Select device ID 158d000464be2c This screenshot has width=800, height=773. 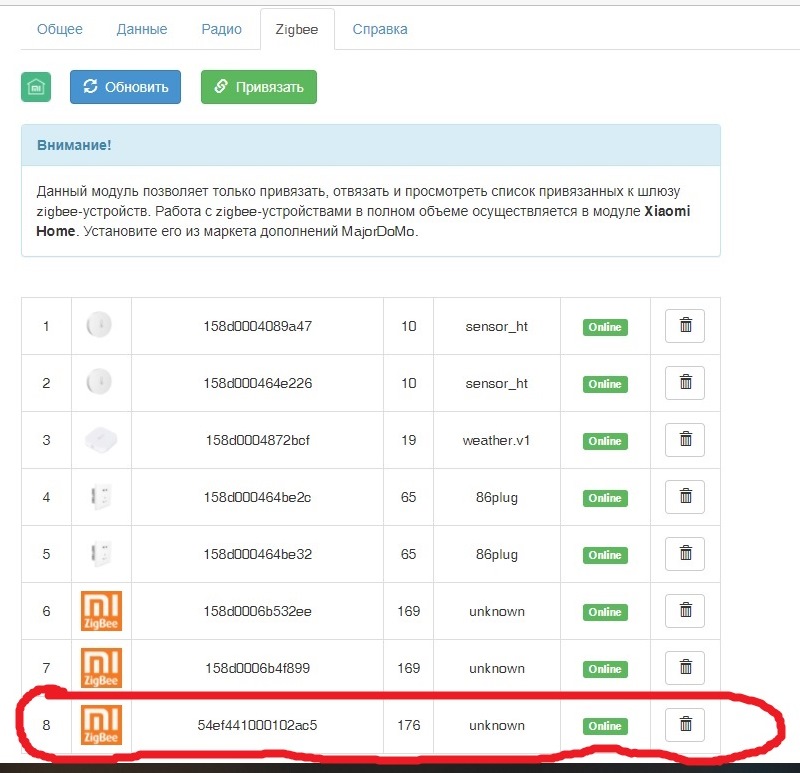(258, 497)
